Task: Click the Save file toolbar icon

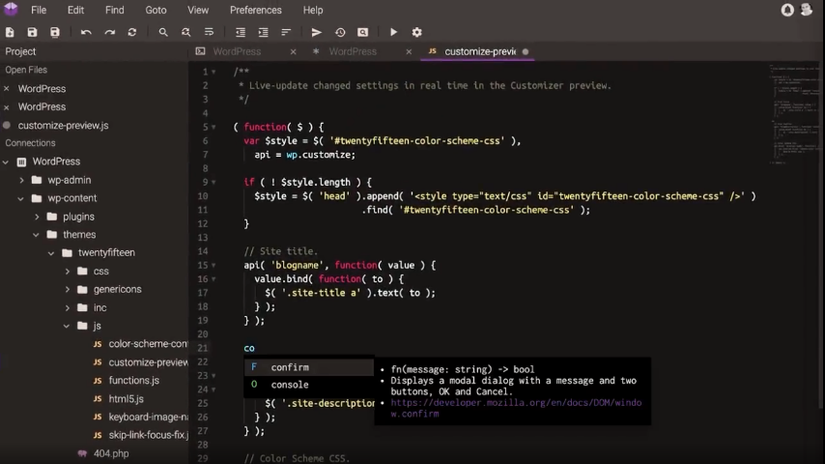Action: click(32, 32)
